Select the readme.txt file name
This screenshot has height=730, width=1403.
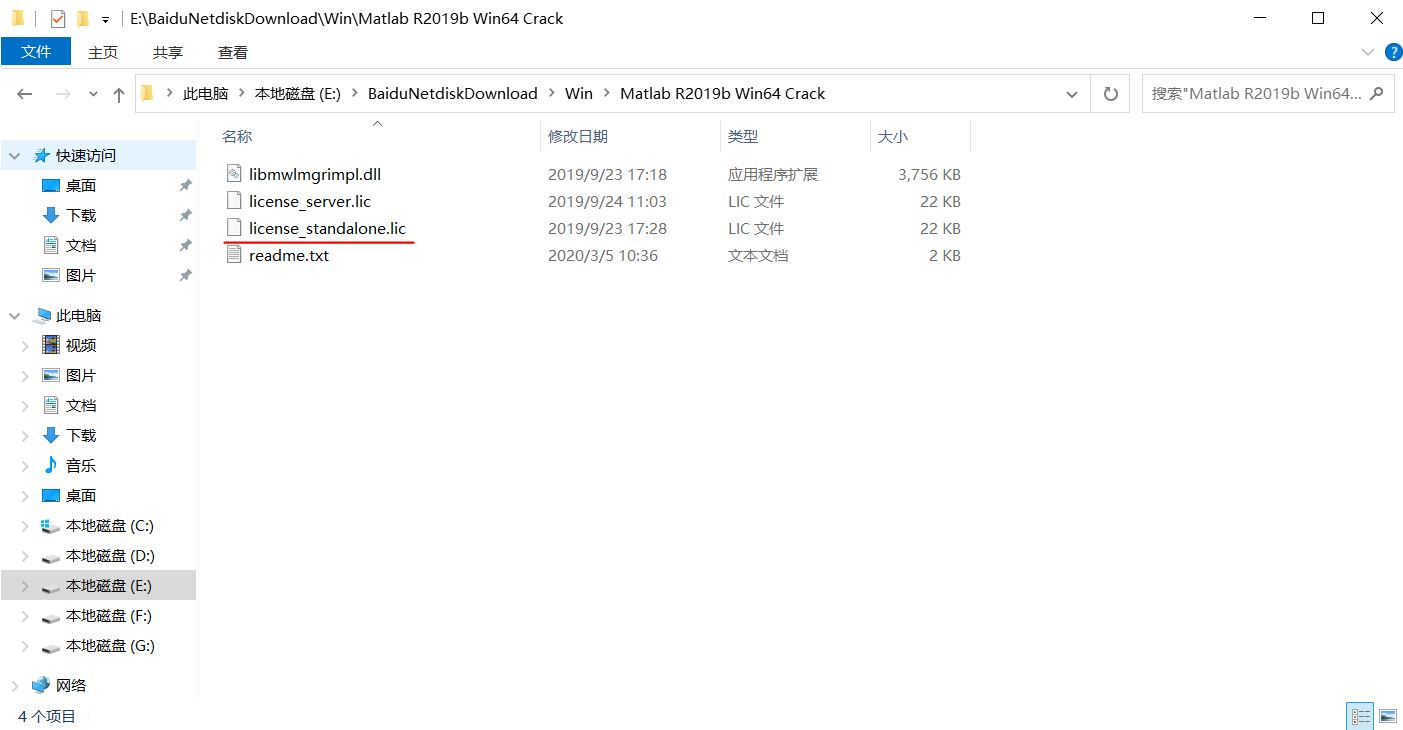pyautogui.click(x=289, y=255)
